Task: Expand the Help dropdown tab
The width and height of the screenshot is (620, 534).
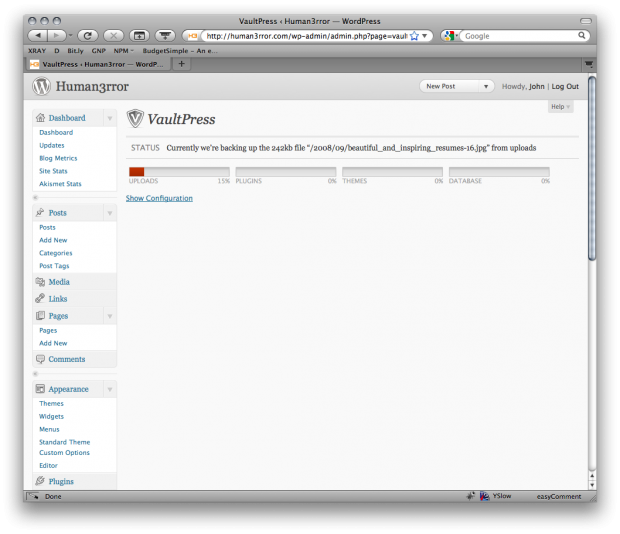Action: (x=560, y=107)
